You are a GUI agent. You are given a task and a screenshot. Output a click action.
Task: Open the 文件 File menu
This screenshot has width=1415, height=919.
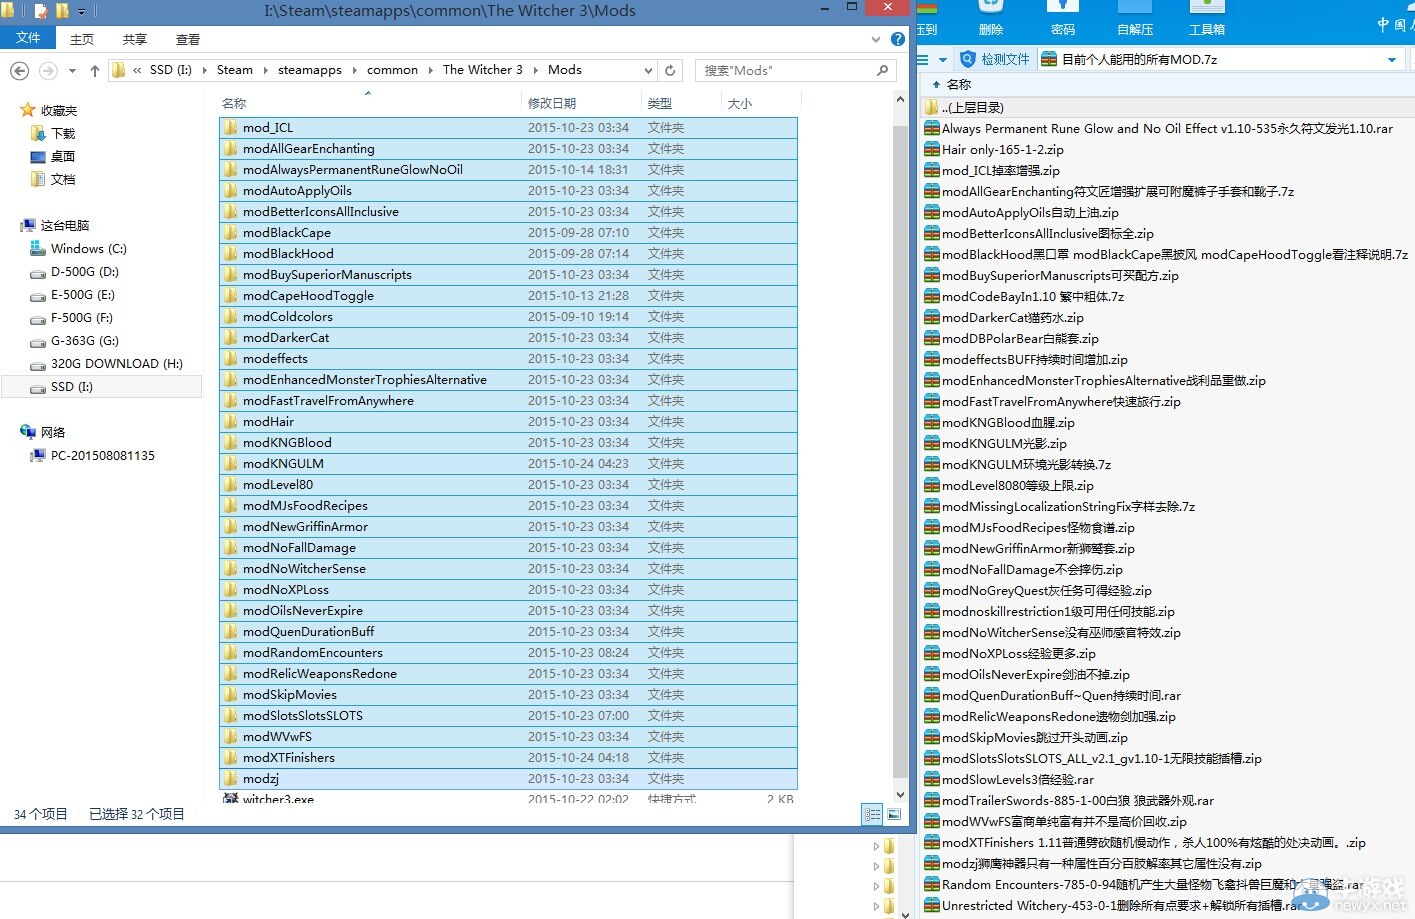[x=28, y=38]
